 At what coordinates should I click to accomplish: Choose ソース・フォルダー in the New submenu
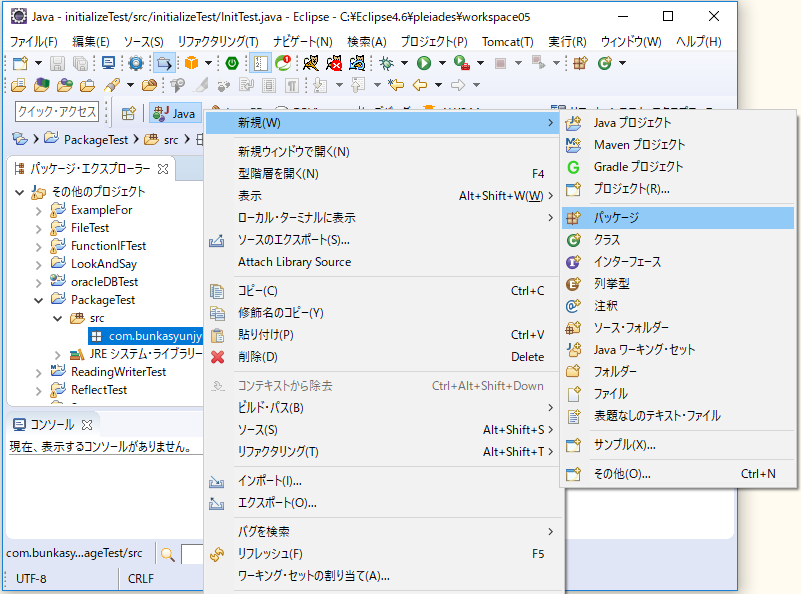pyautogui.click(x=678, y=328)
